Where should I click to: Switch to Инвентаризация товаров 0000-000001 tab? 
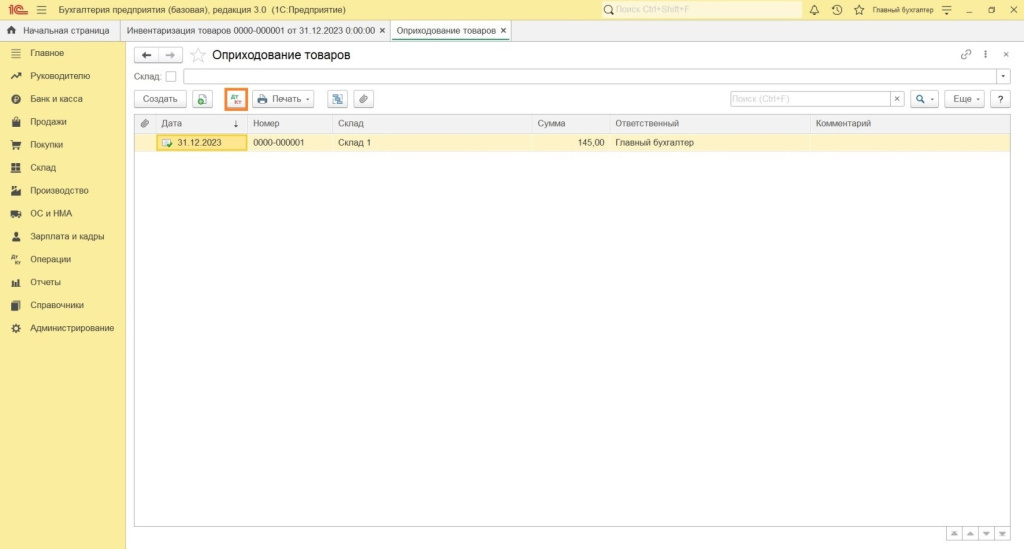[x=251, y=31]
